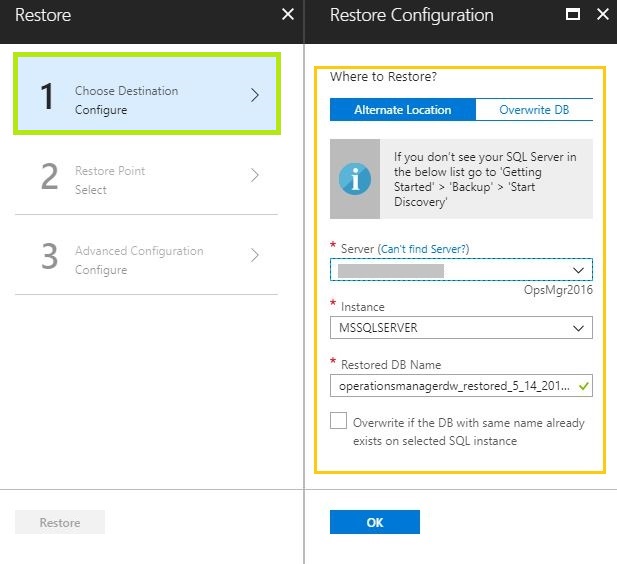Open step 3 Advanced Configuration
This screenshot has height=564, width=617.
(147, 256)
